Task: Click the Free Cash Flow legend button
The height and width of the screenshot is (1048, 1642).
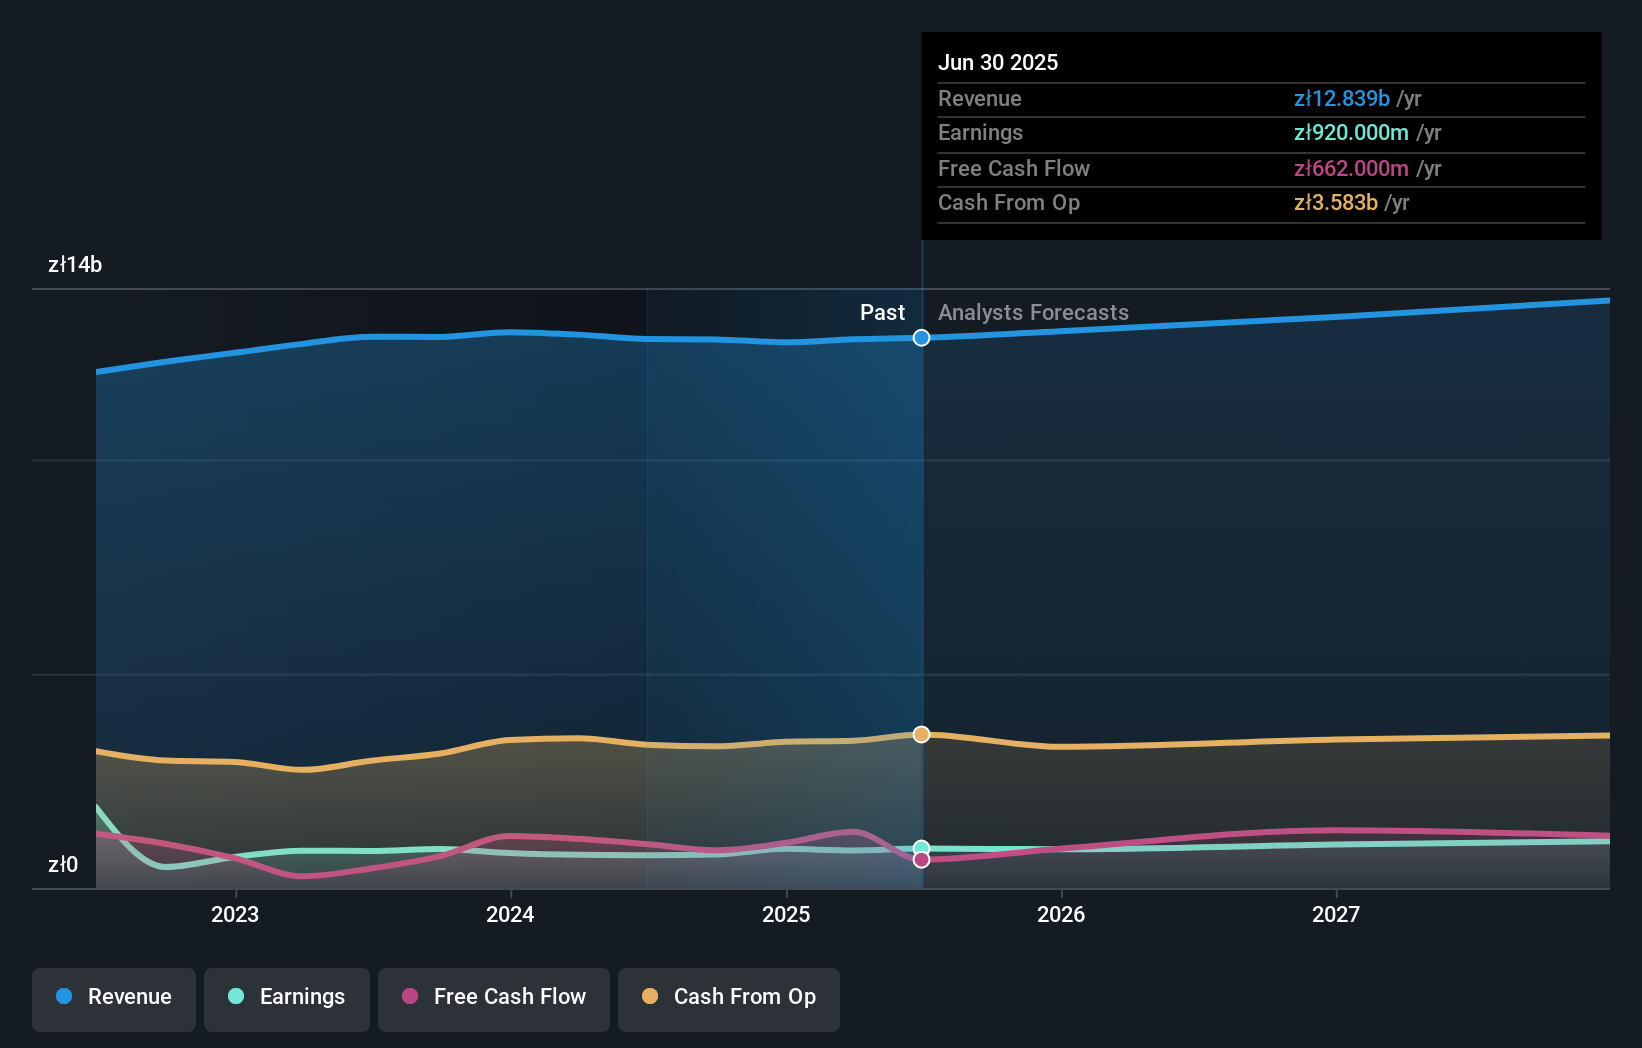Action: [494, 997]
